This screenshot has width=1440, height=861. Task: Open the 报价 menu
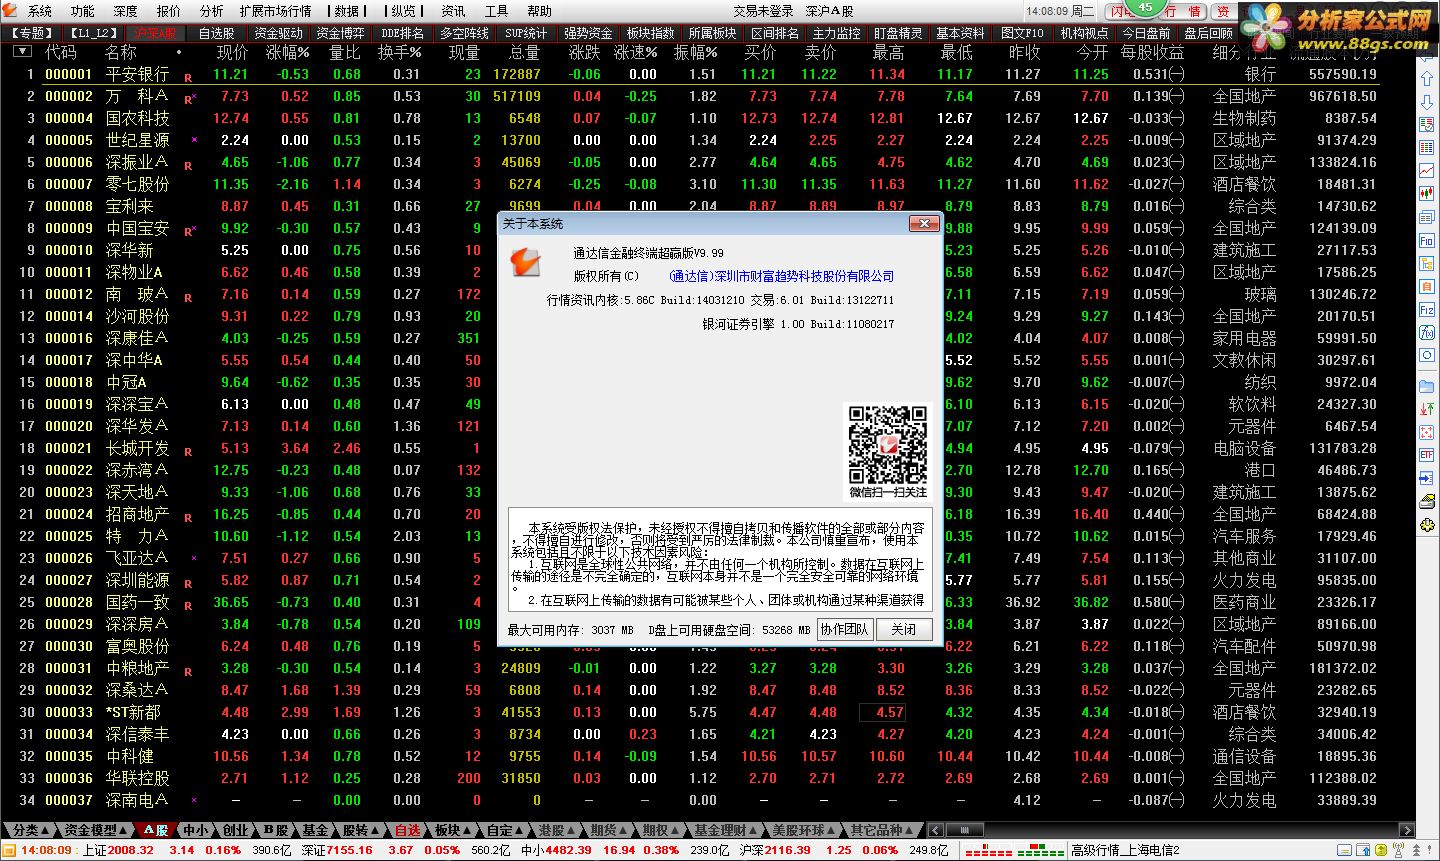(168, 11)
